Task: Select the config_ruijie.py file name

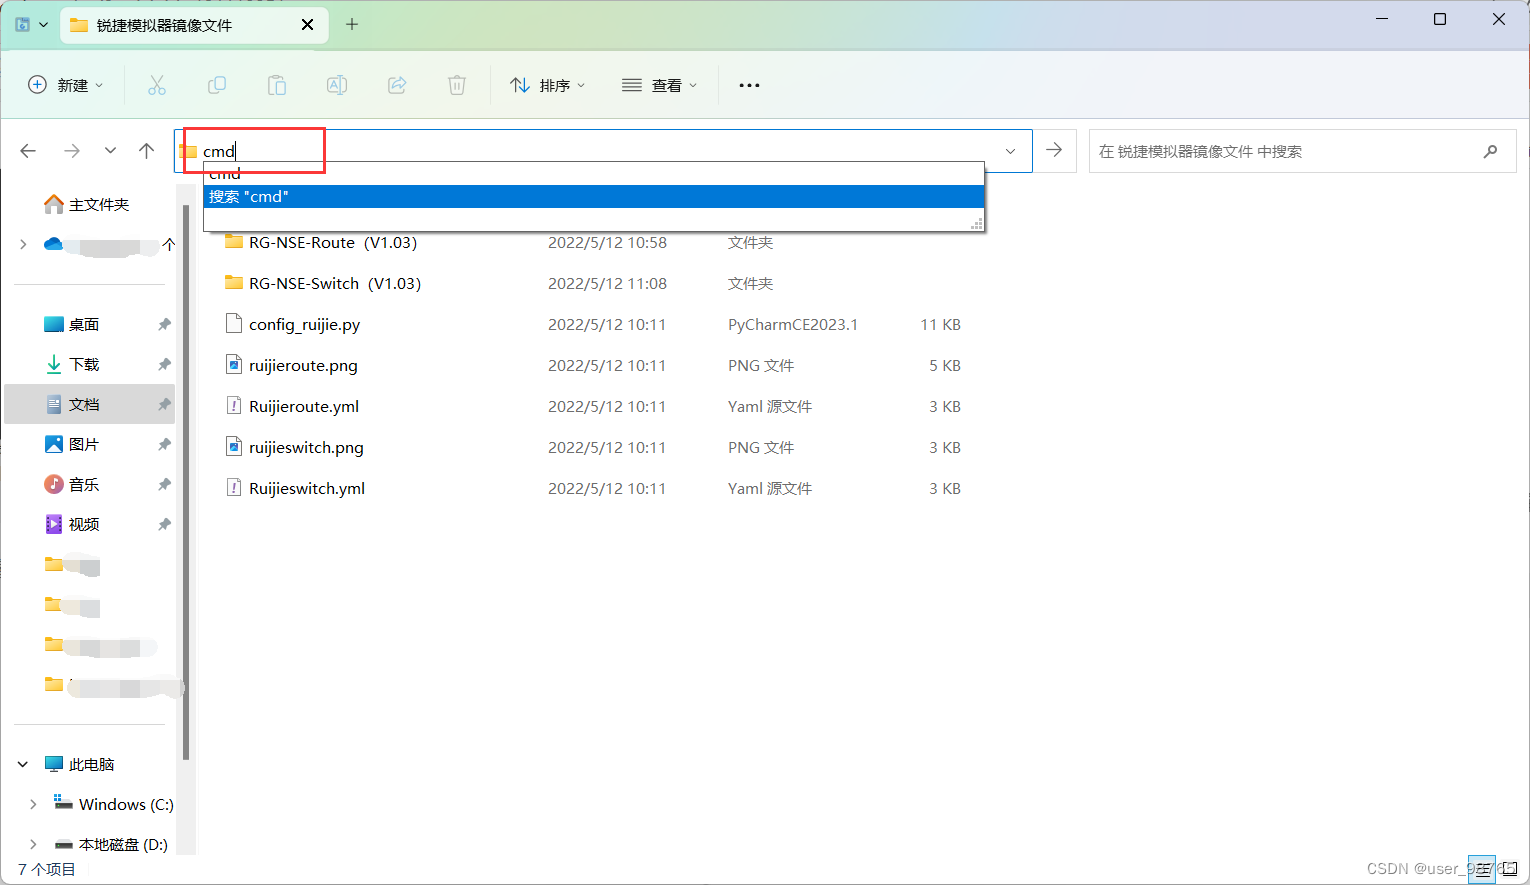Action: (x=304, y=324)
